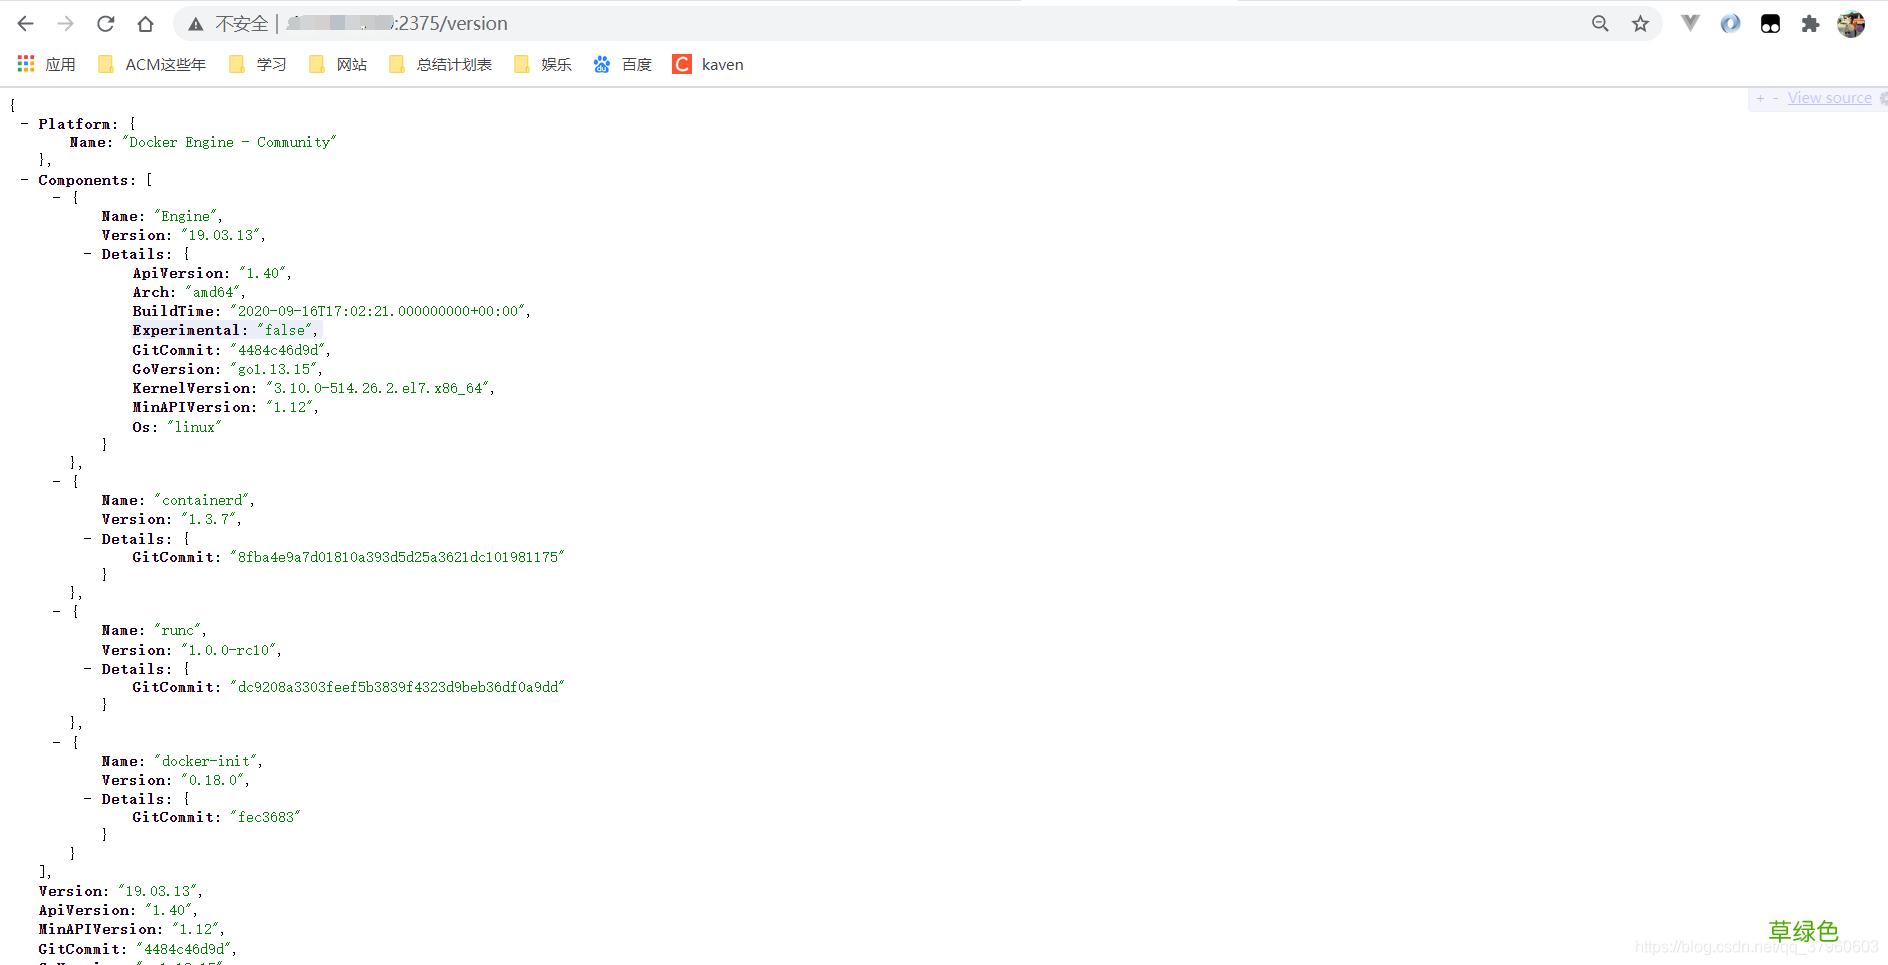
Task: Open the zoom indicator in address bar
Action: point(1600,24)
